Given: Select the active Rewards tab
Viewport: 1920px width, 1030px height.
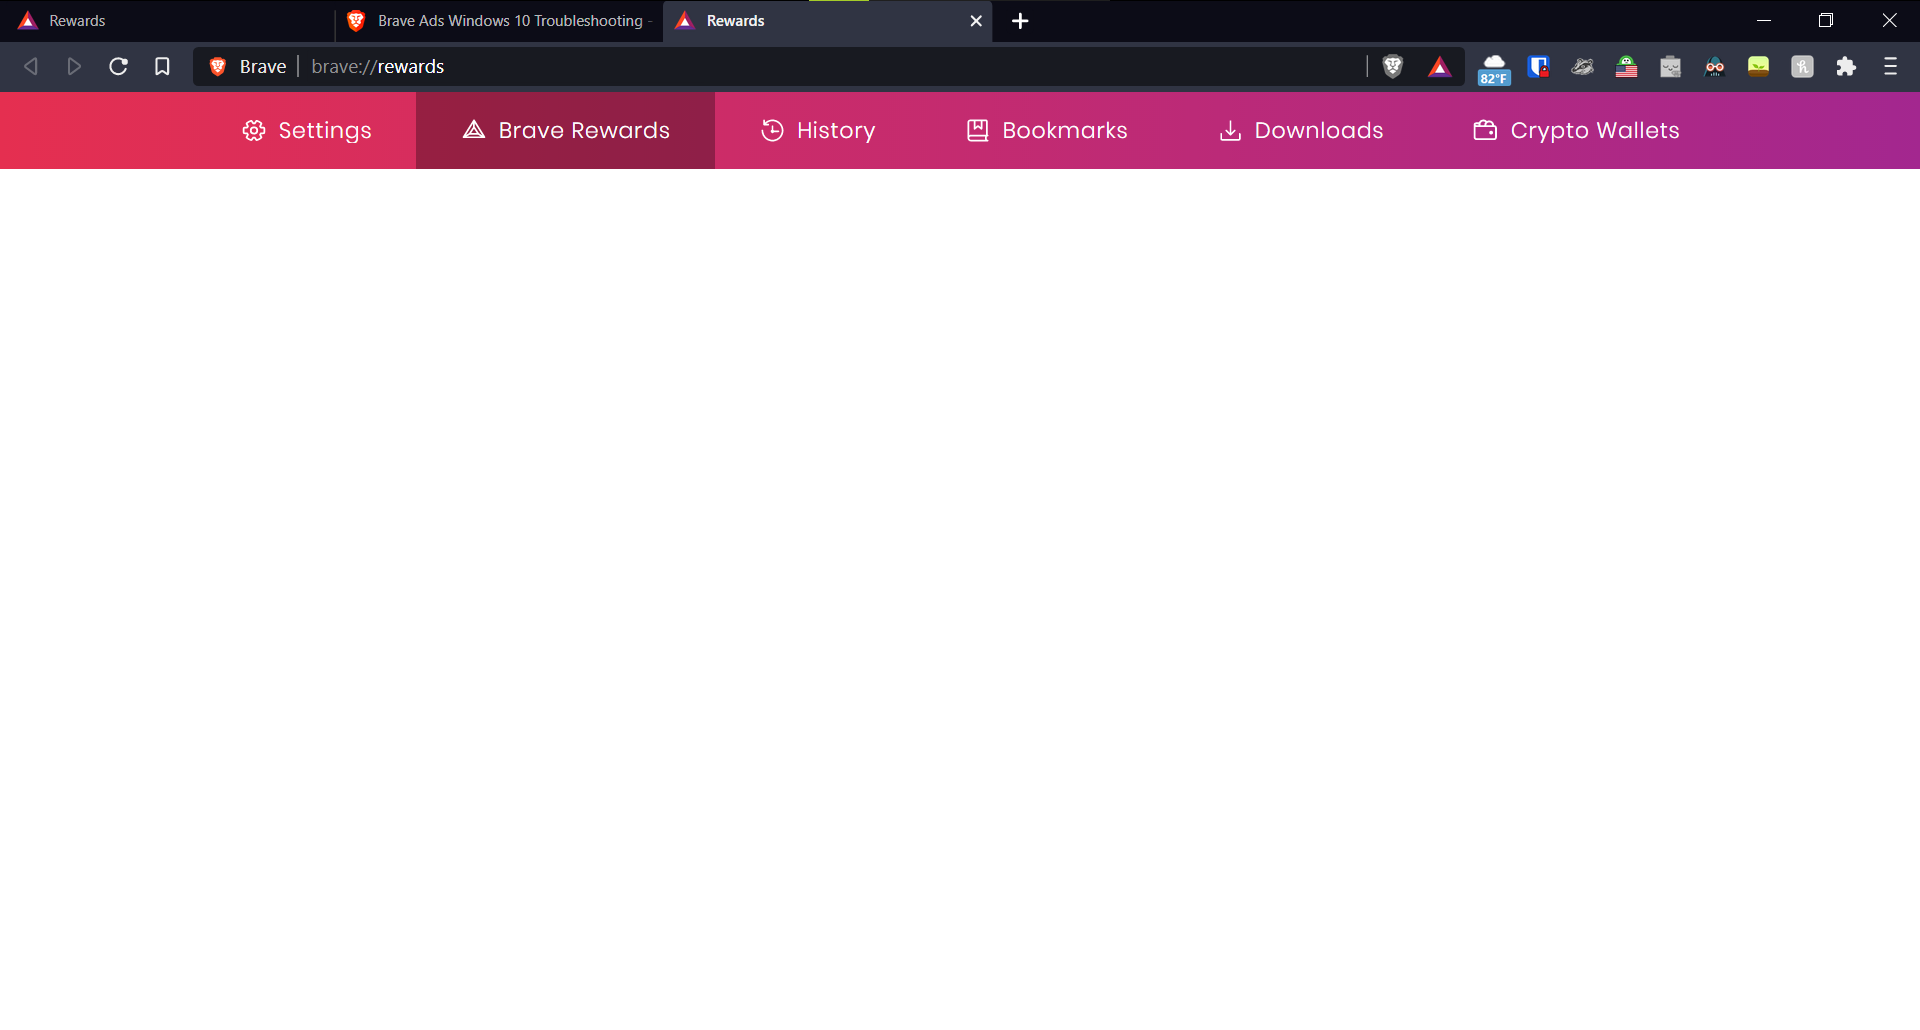Looking at the screenshot, I should tap(827, 21).
